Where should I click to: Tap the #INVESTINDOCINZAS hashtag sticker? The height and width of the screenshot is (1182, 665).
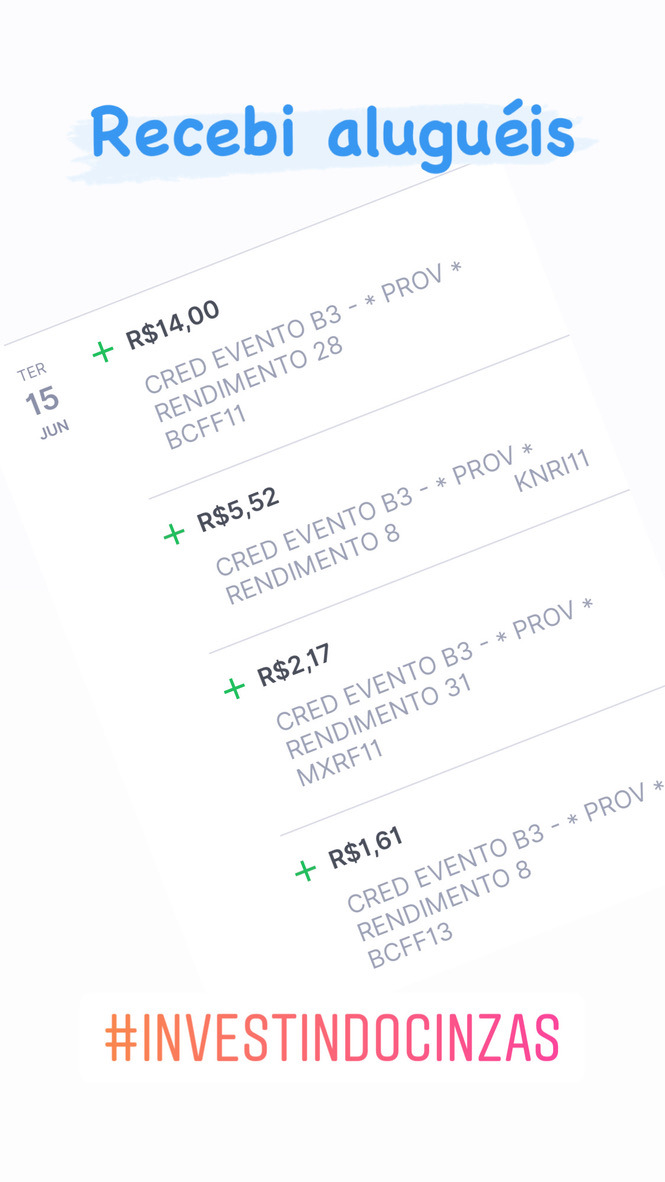[x=332, y=1038]
